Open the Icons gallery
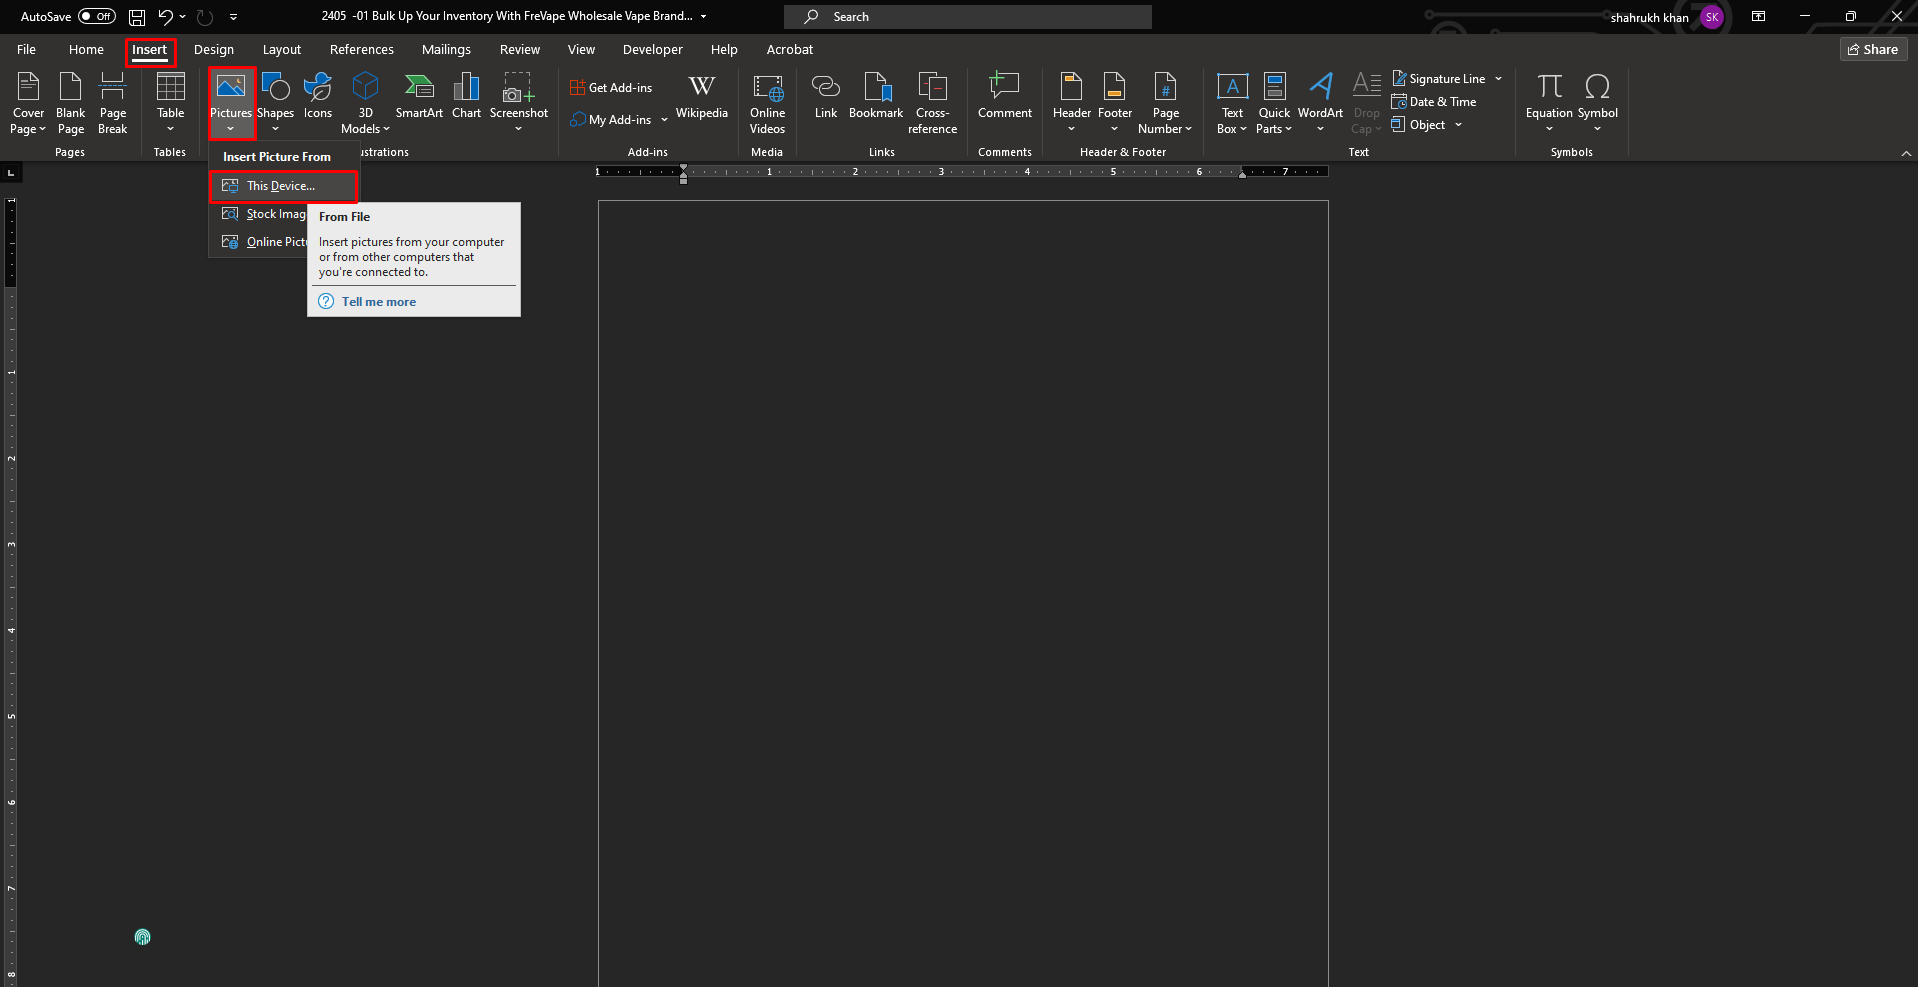This screenshot has width=1918, height=987. tap(318, 98)
